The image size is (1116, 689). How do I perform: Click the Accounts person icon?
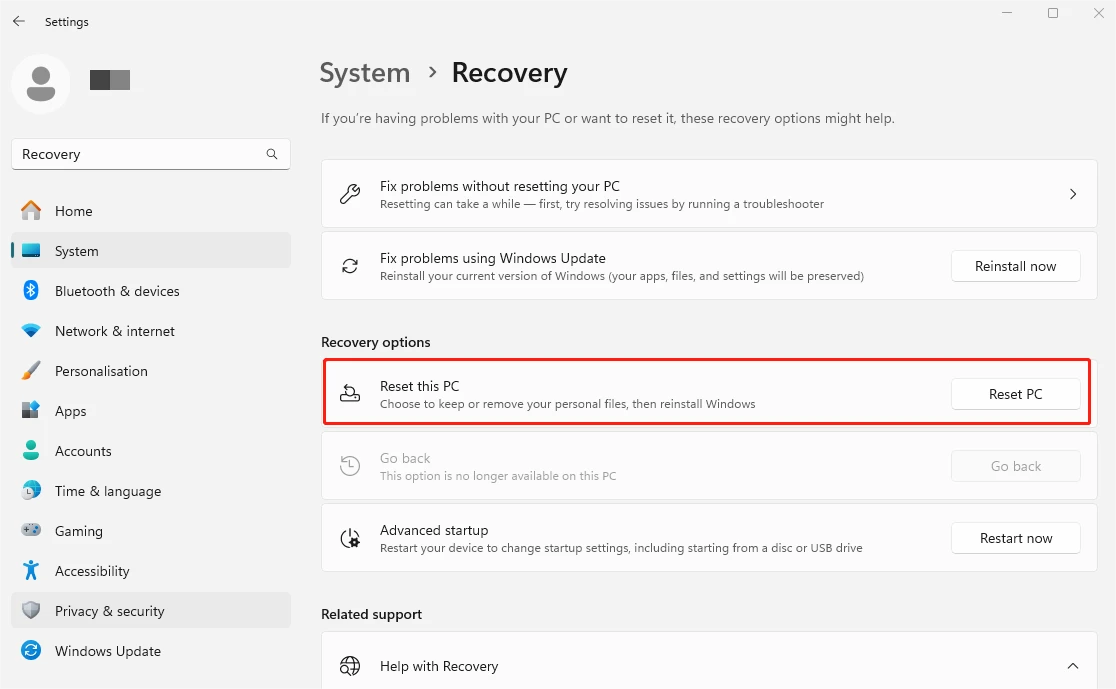point(31,451)
